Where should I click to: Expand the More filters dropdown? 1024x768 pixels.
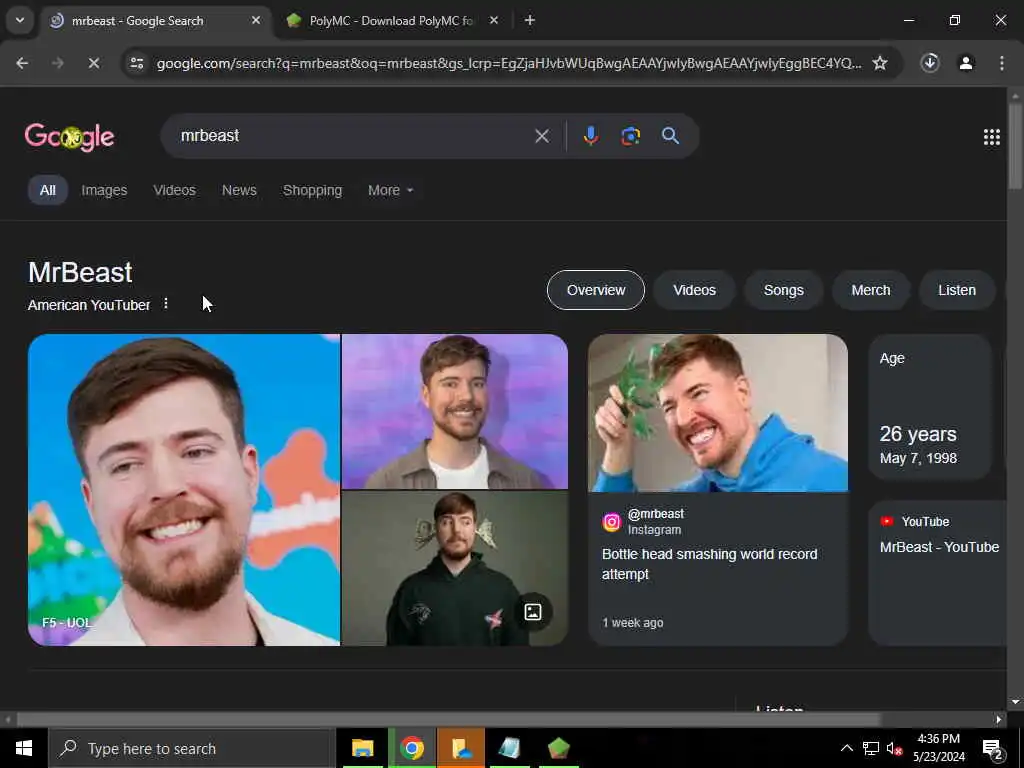tap(391, 190)
